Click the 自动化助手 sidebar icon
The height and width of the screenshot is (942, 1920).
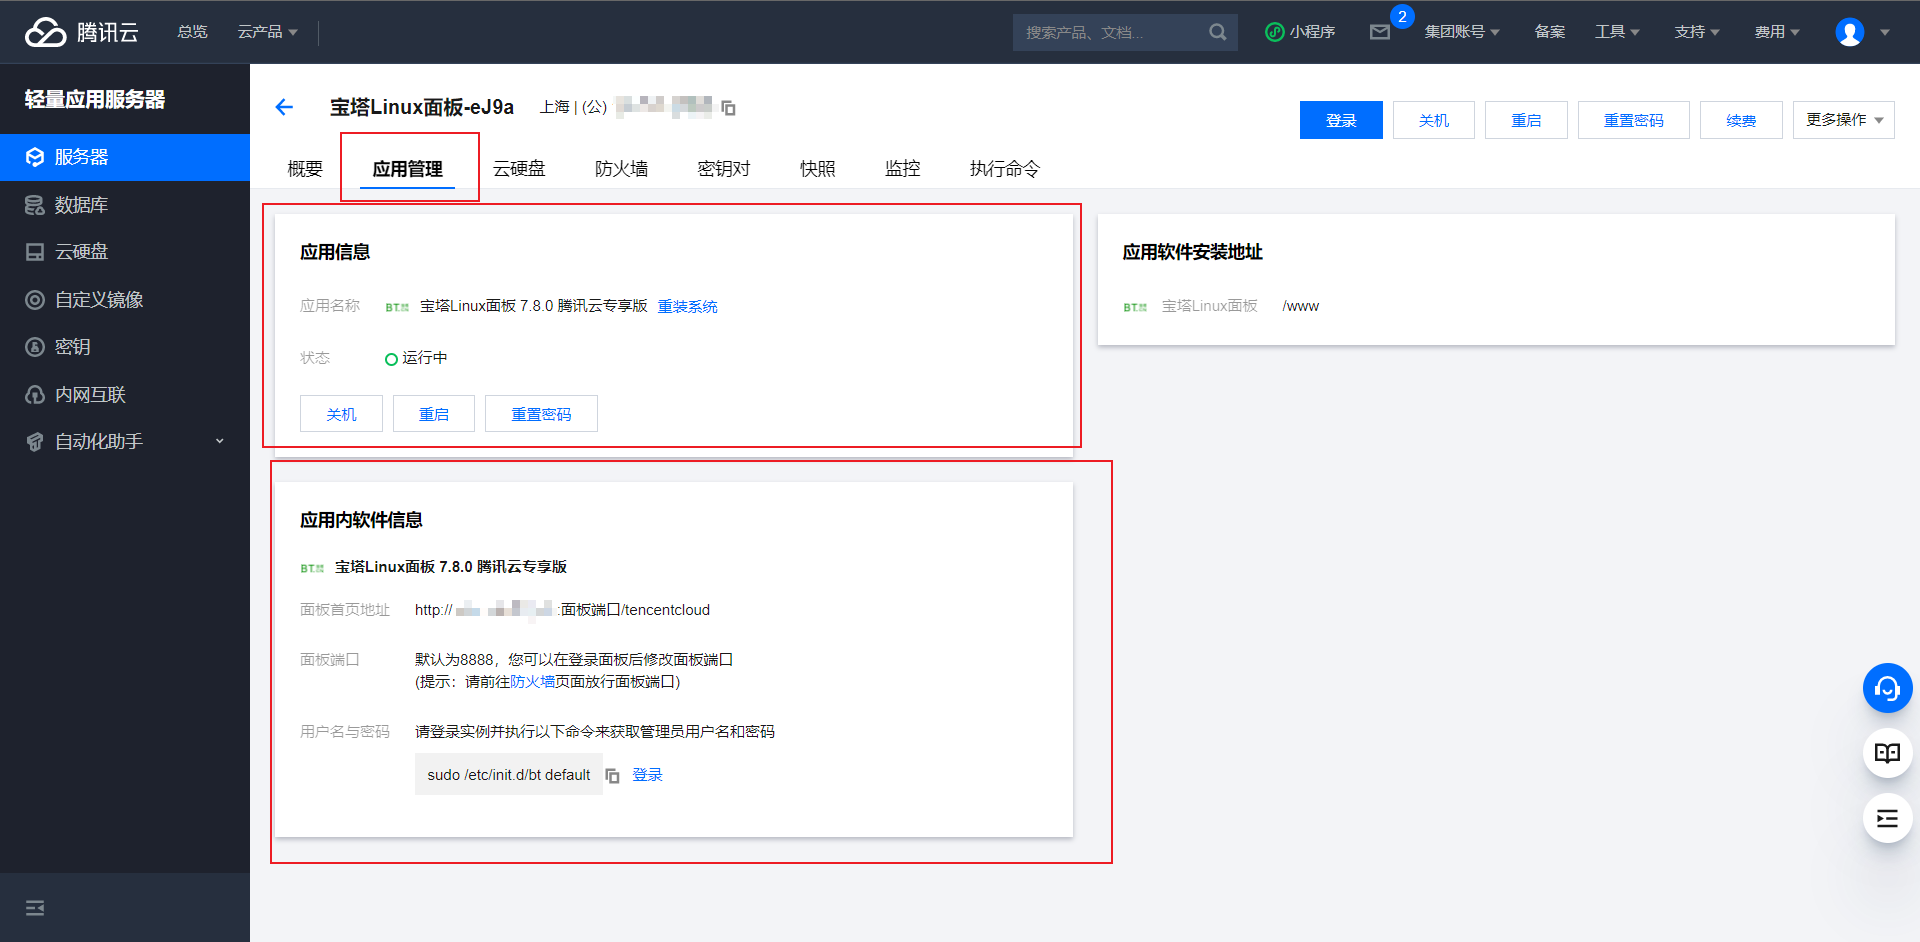tap(35, 442)
